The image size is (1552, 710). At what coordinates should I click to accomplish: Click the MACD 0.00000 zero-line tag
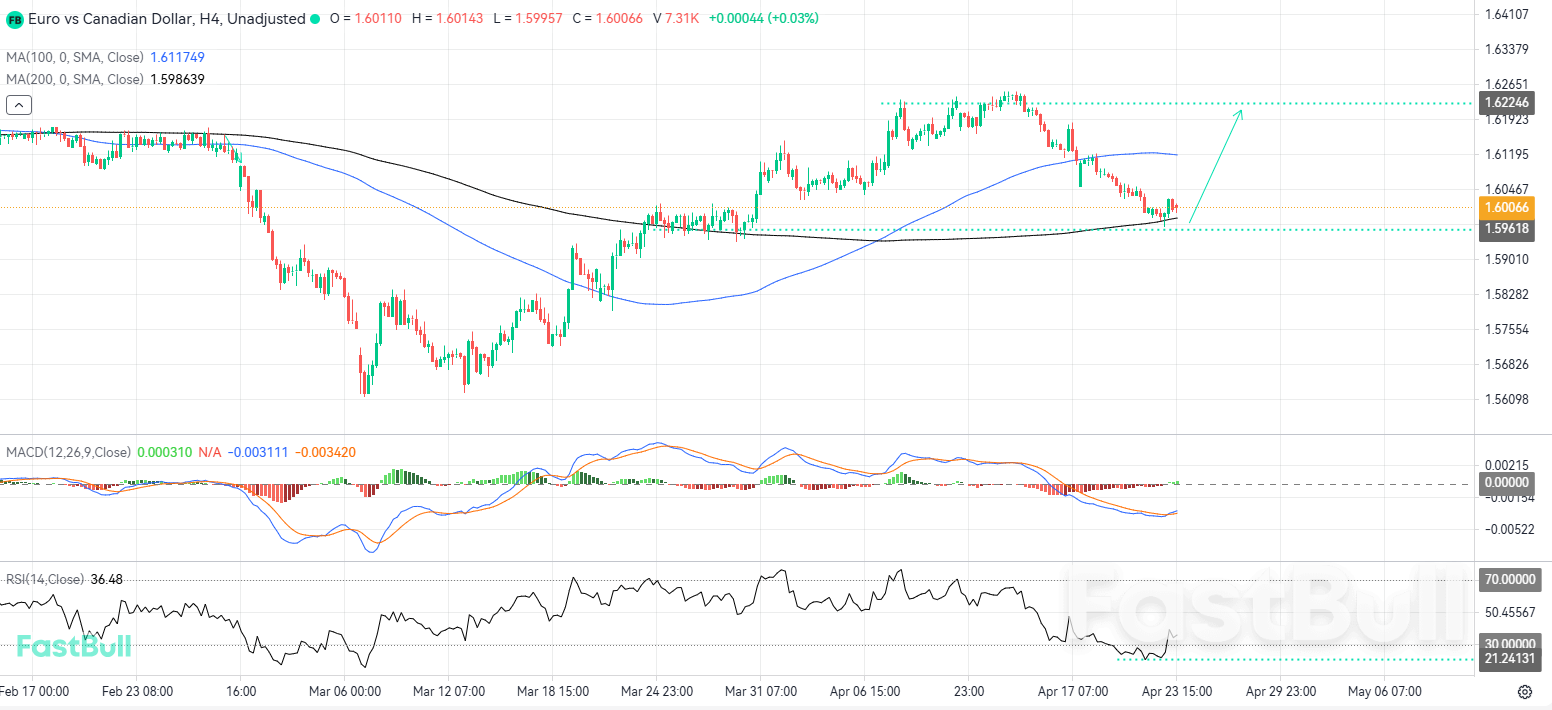pos(1506,482)
